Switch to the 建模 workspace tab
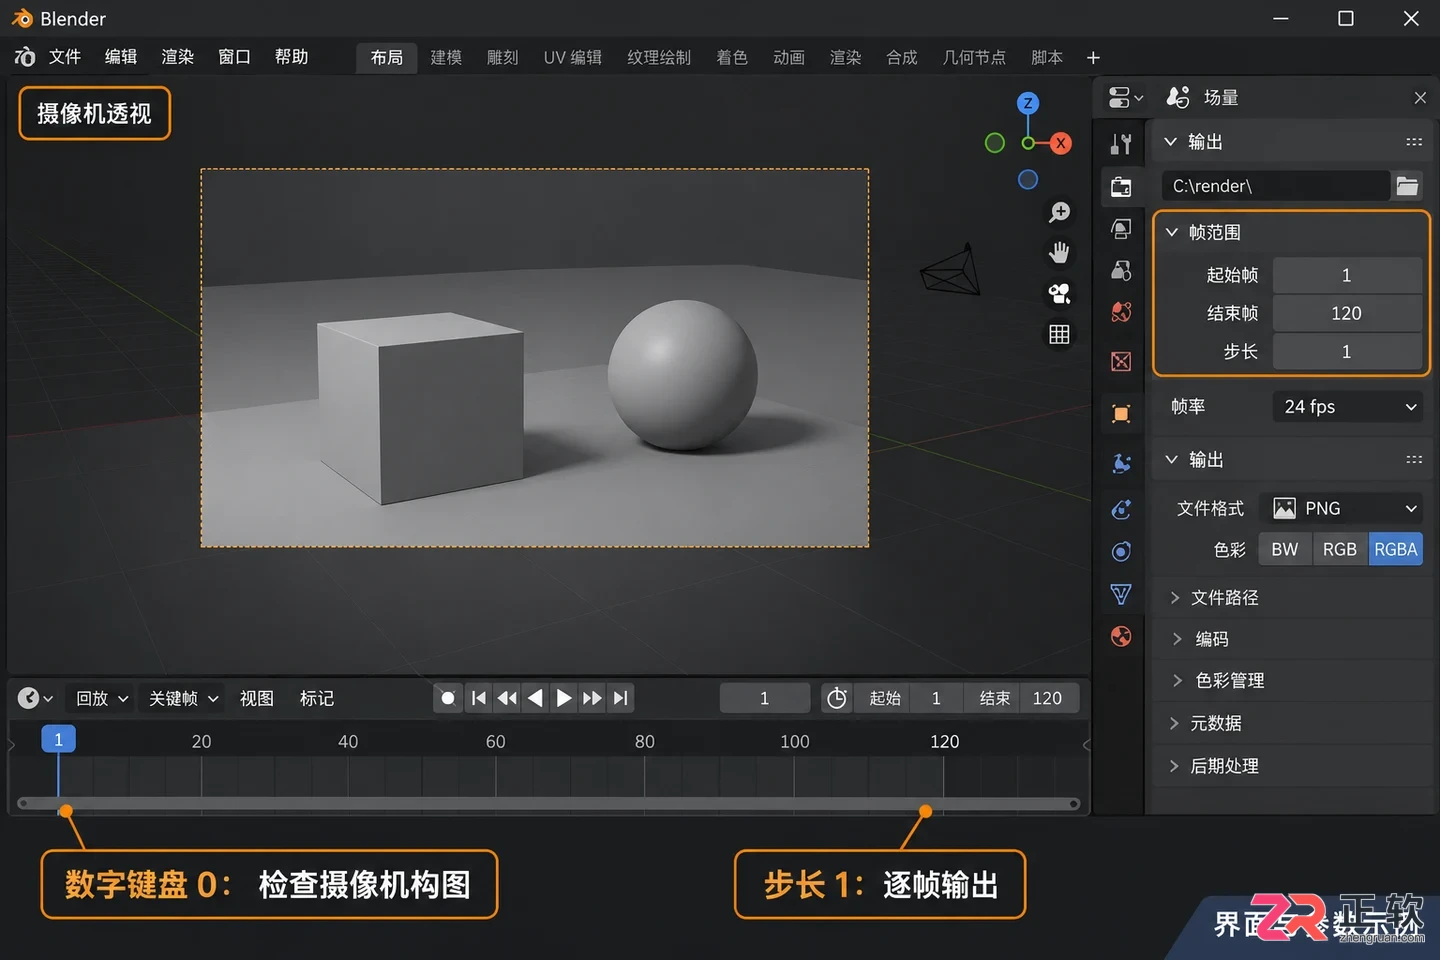 tap(446, 58)
